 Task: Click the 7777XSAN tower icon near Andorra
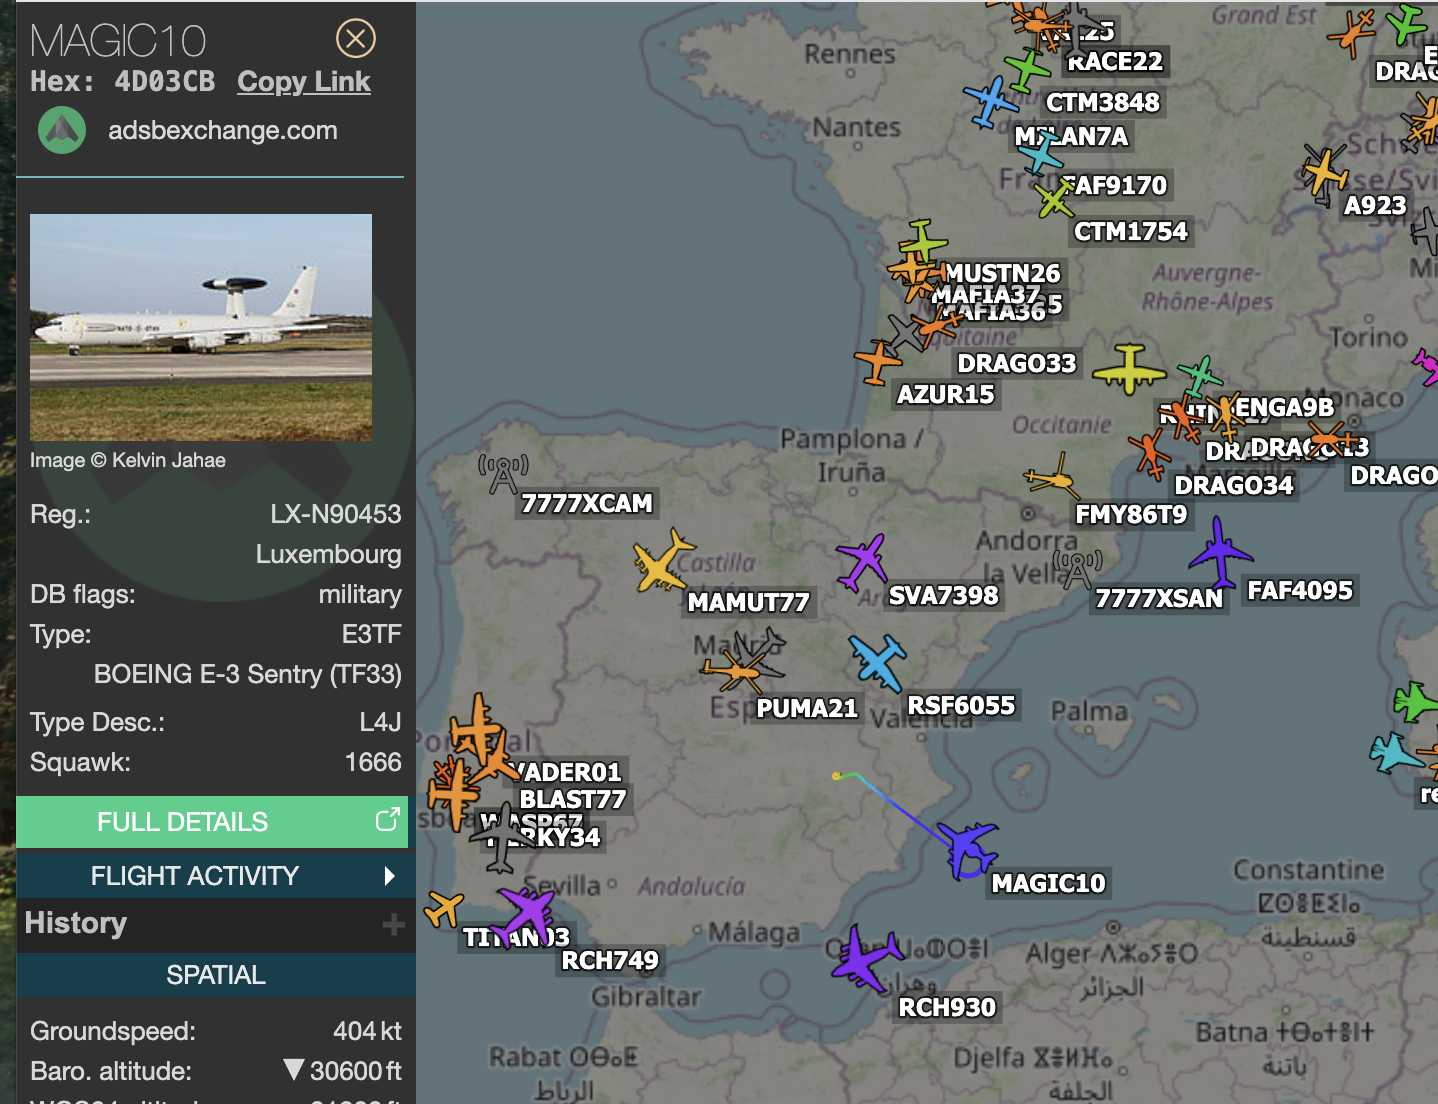point(1077,570)
